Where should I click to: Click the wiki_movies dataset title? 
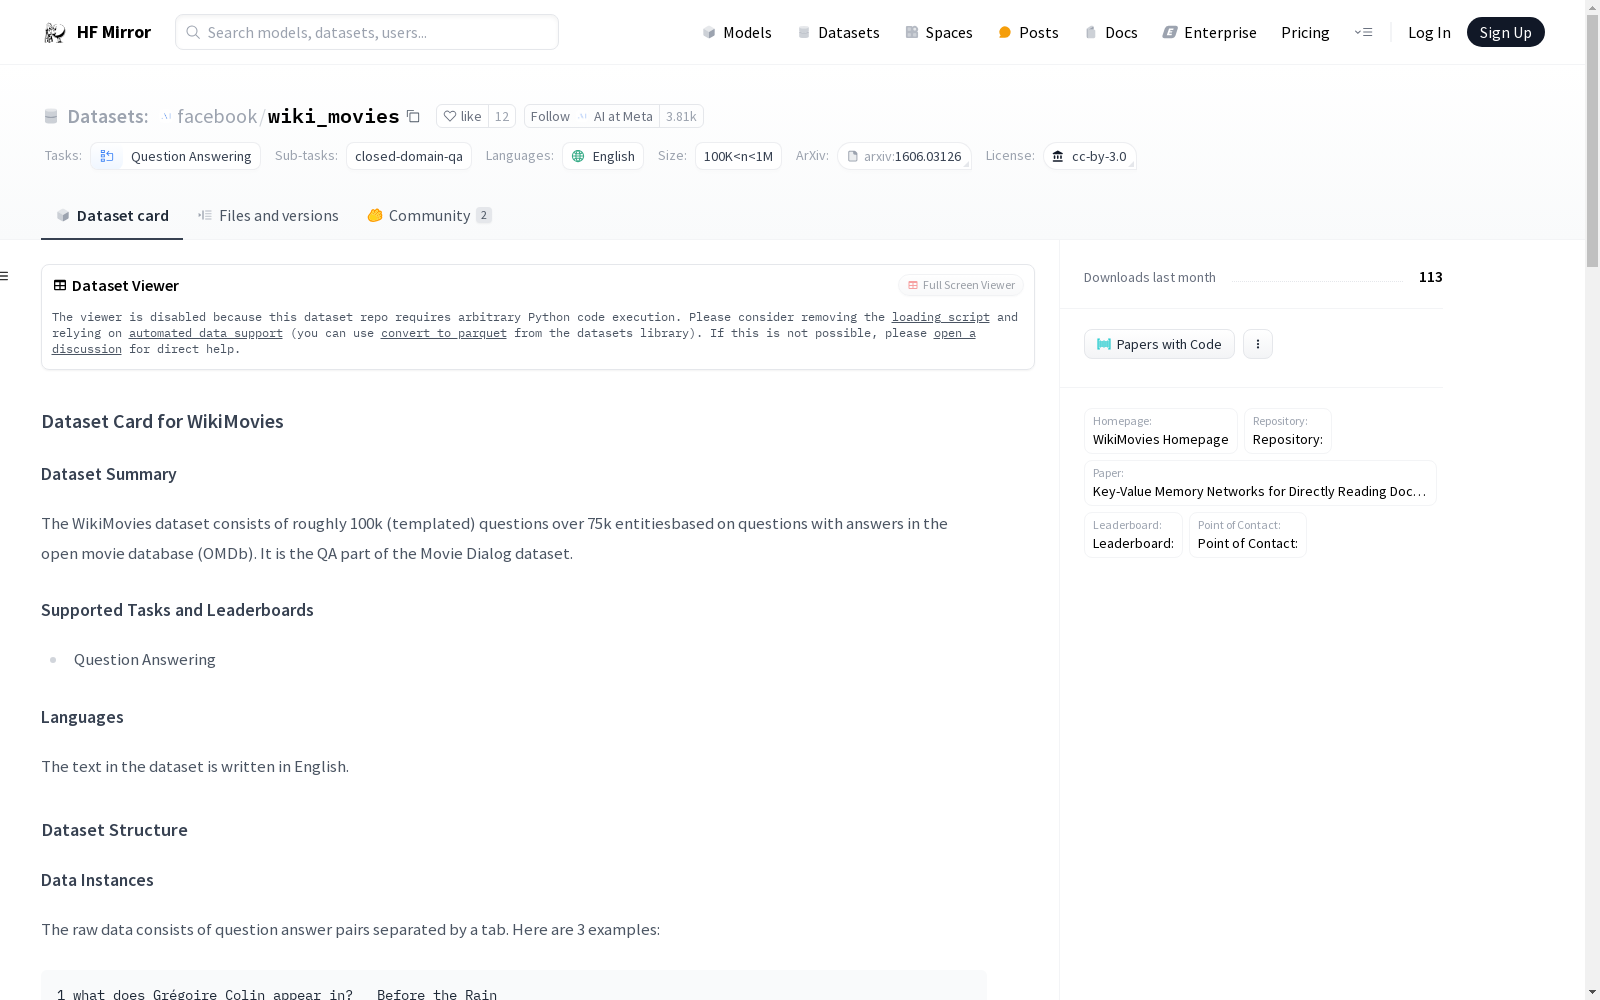(x=334, y=116)
